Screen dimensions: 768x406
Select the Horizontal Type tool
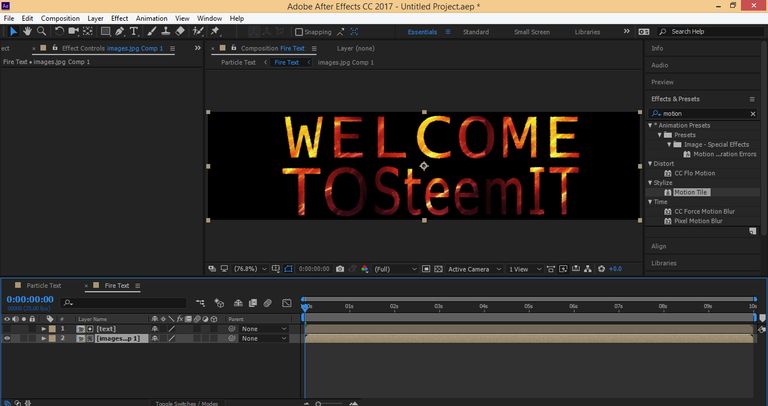(x=133, y=31)
